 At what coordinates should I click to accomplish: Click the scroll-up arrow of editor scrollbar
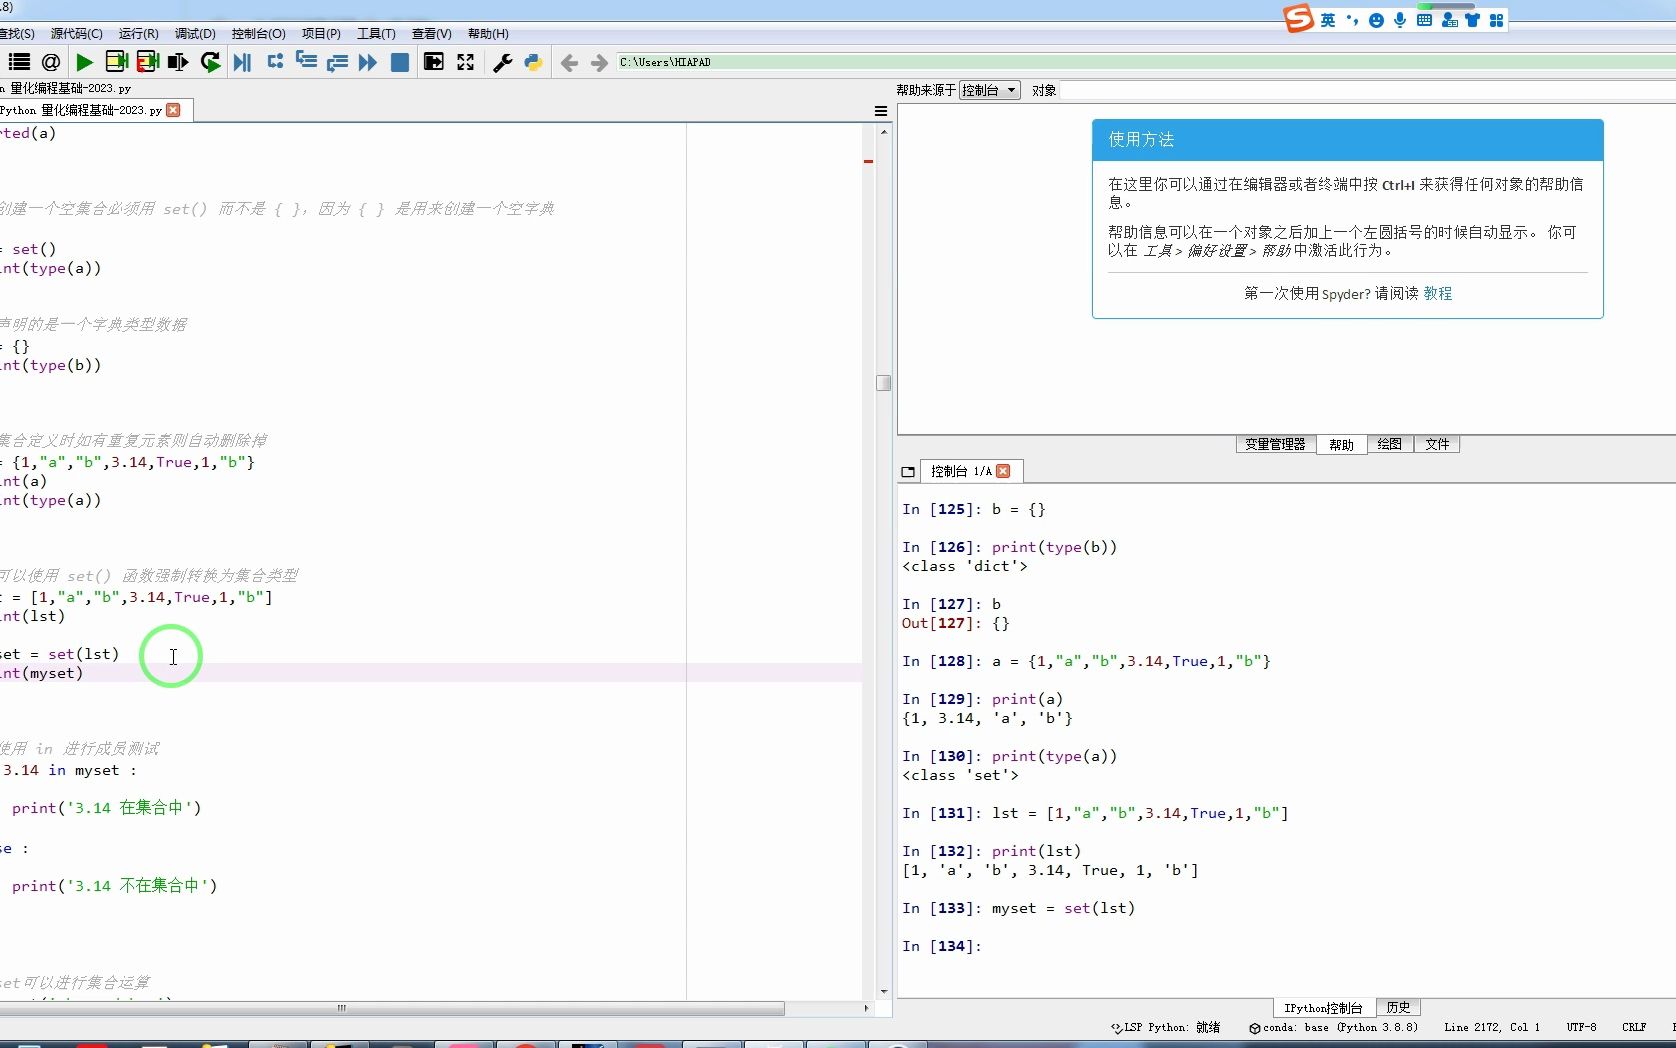click(x=883, y=131)
